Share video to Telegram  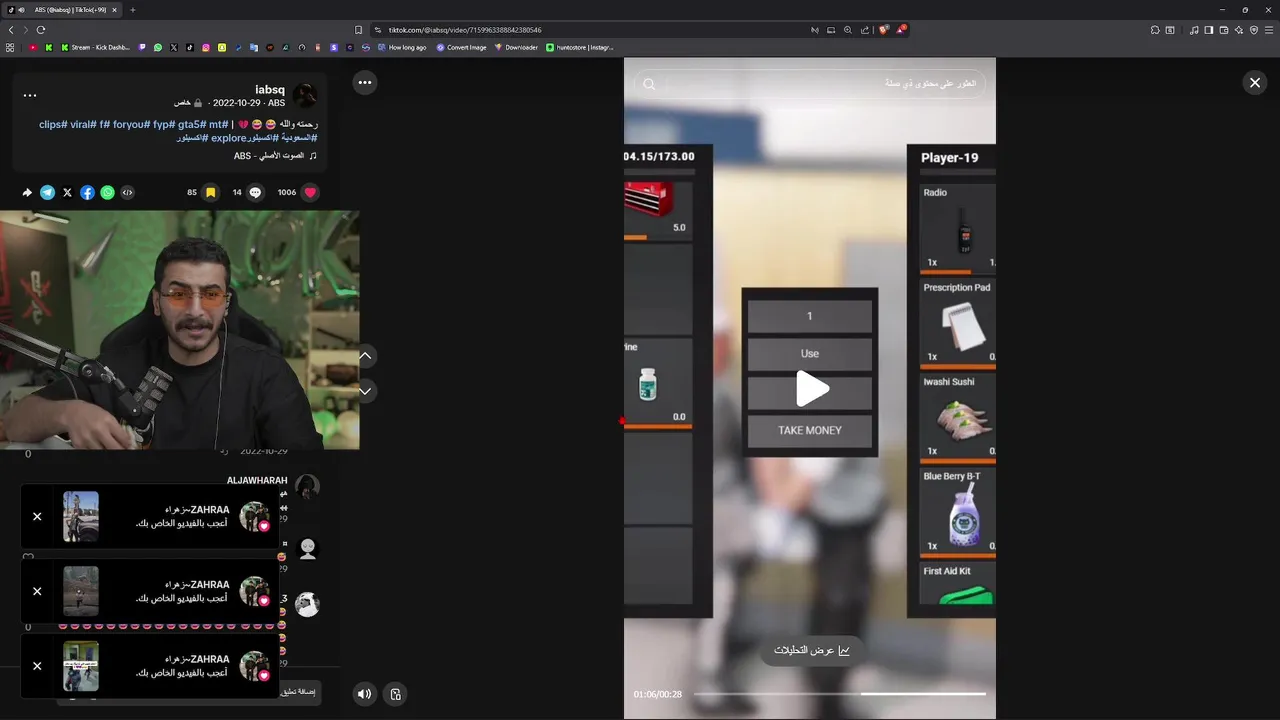pos(47,192)
